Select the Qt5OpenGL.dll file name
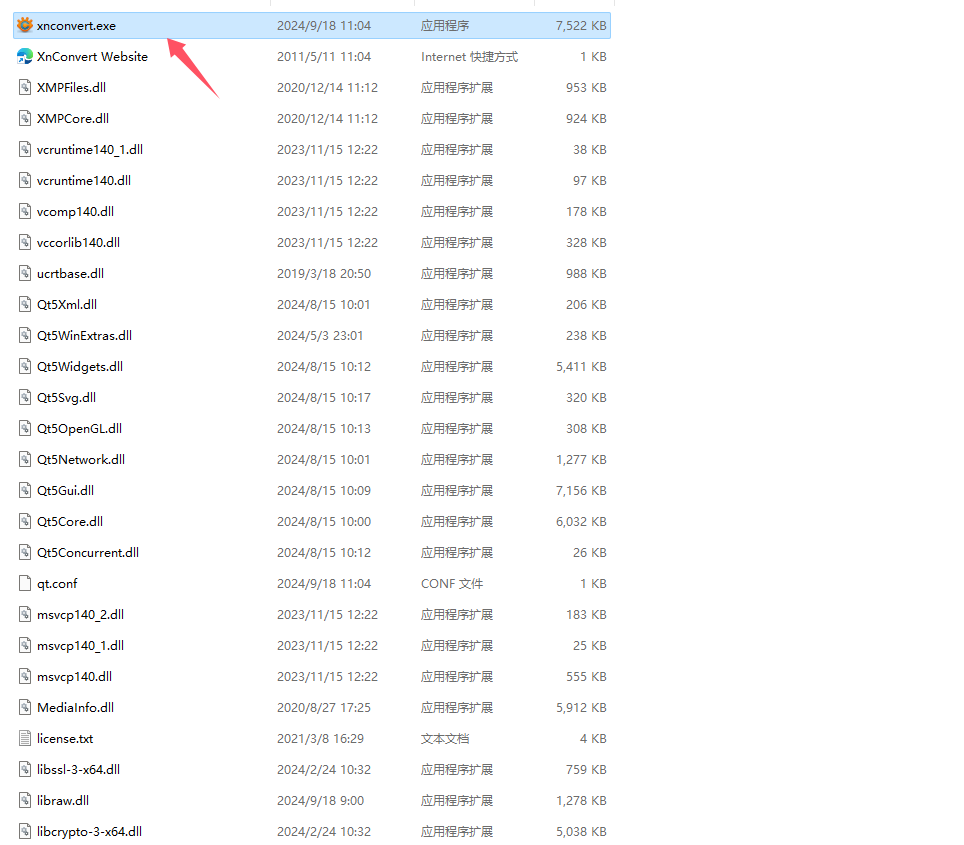Image resolution: width=964 pixels, height=845 pixels. [79, 429]
